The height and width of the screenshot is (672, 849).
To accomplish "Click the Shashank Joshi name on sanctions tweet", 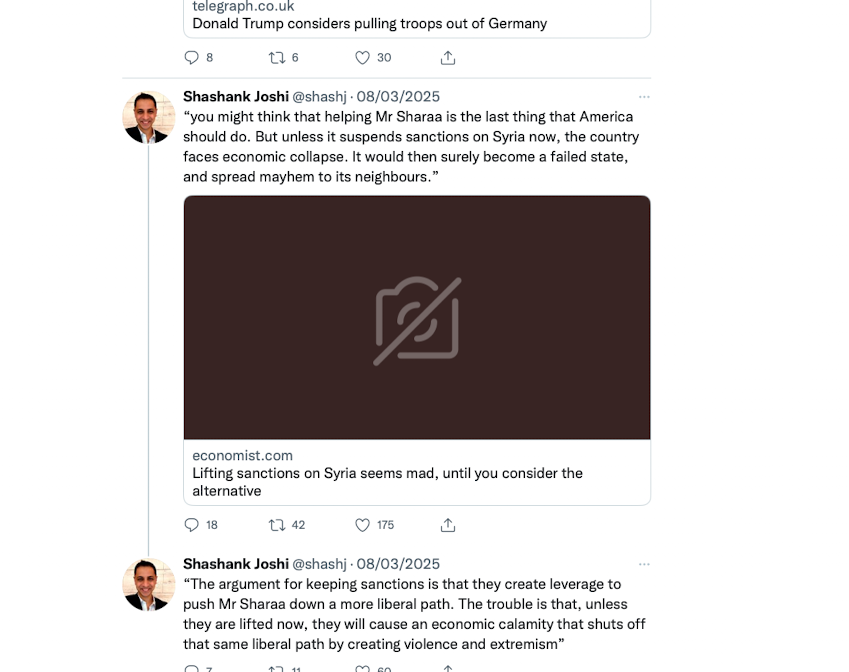I will tap(235, 97).
